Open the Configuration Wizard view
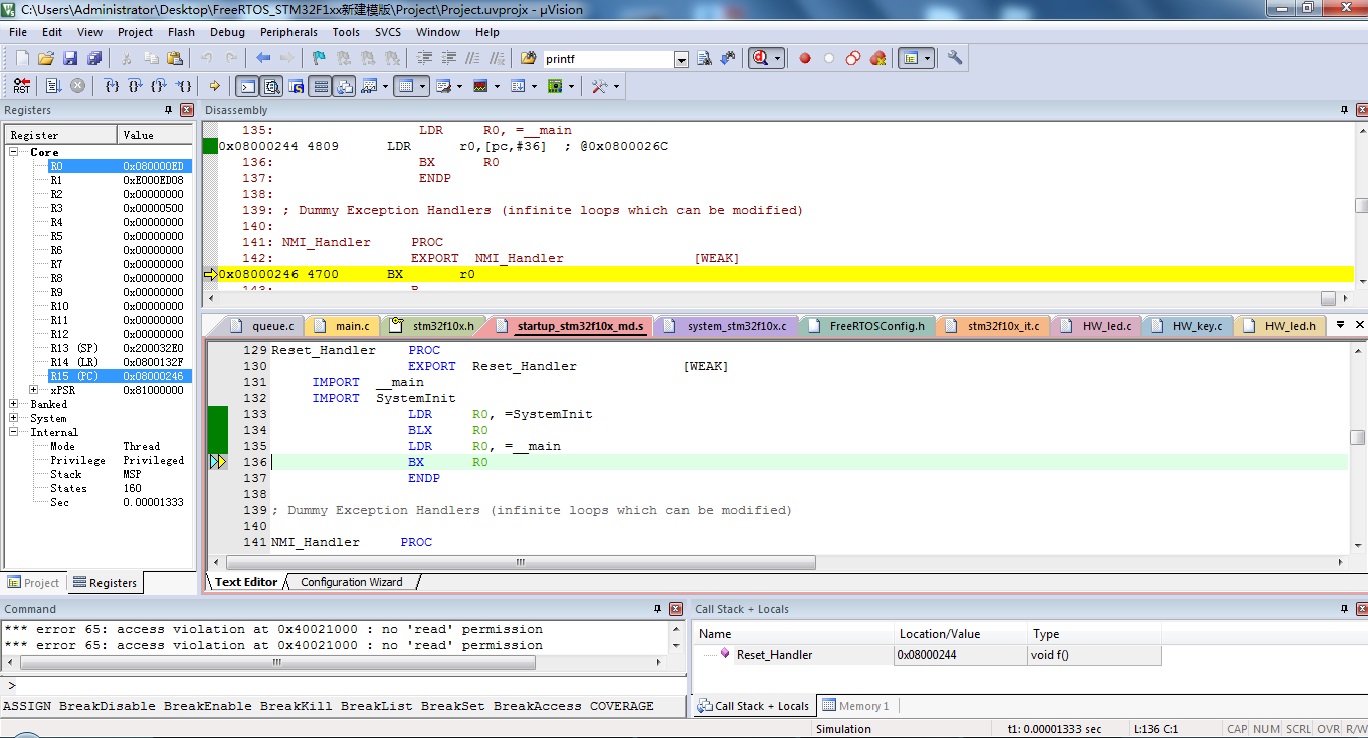The height and width of the screenshot is (738, 1368). (351, 582)
